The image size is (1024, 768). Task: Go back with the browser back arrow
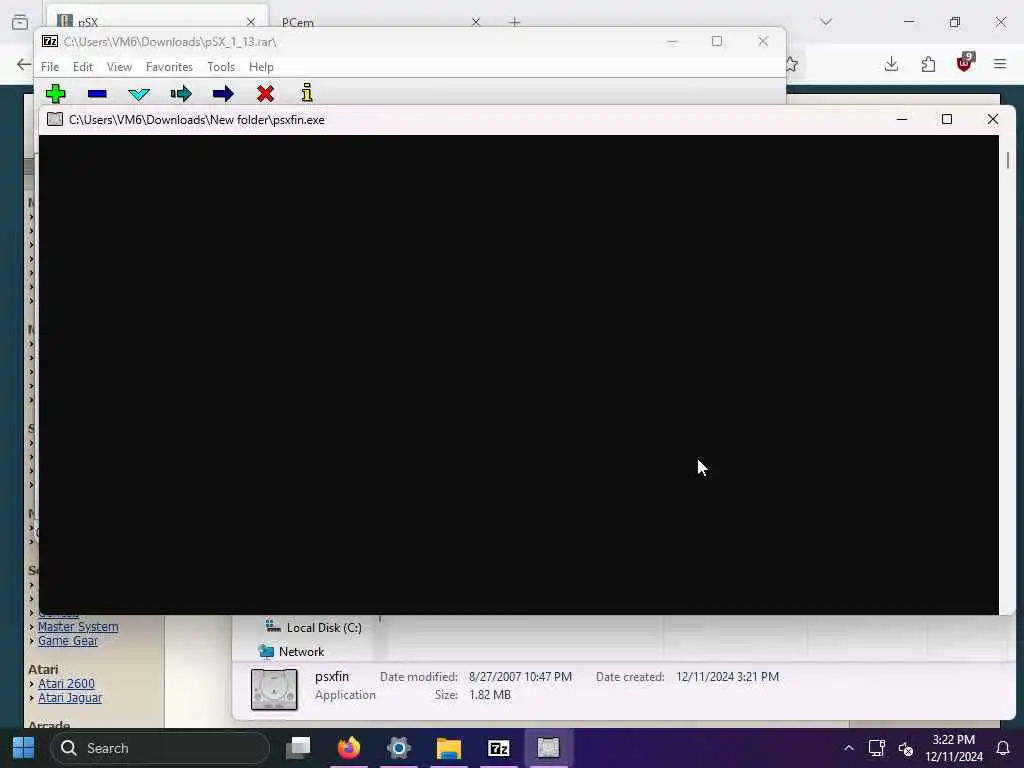pyautogui.click(x=24, y=64)
